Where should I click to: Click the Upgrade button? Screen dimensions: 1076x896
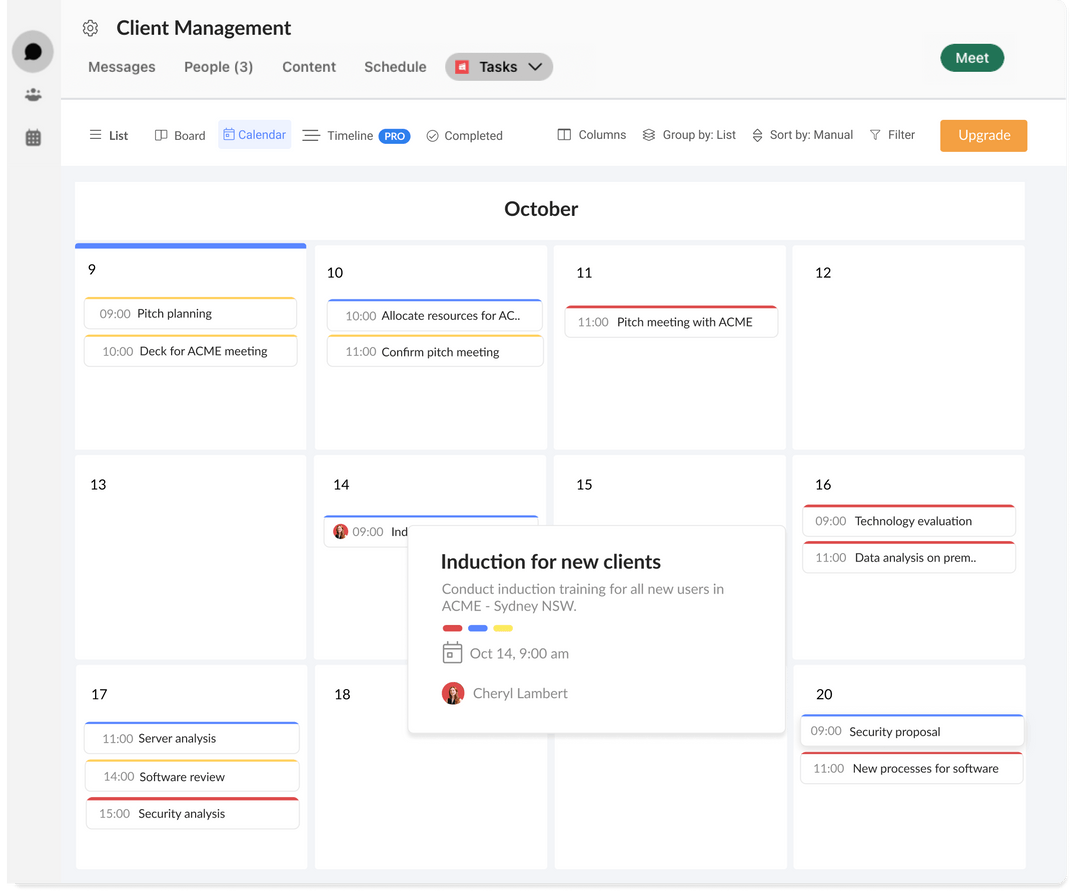[x=983, y=135]
